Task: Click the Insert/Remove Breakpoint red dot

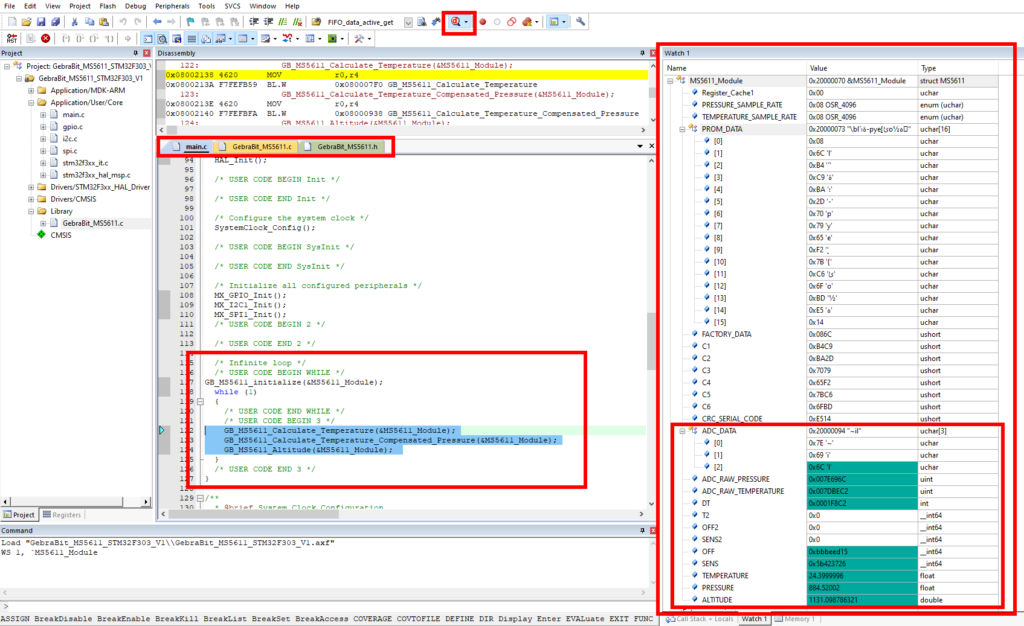Action: pos(483,22)
